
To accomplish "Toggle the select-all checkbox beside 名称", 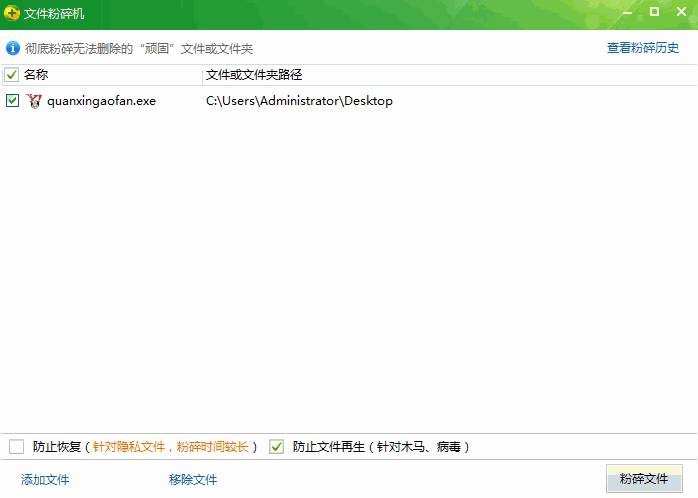I will pyautogui.click(x=12, y=75).
